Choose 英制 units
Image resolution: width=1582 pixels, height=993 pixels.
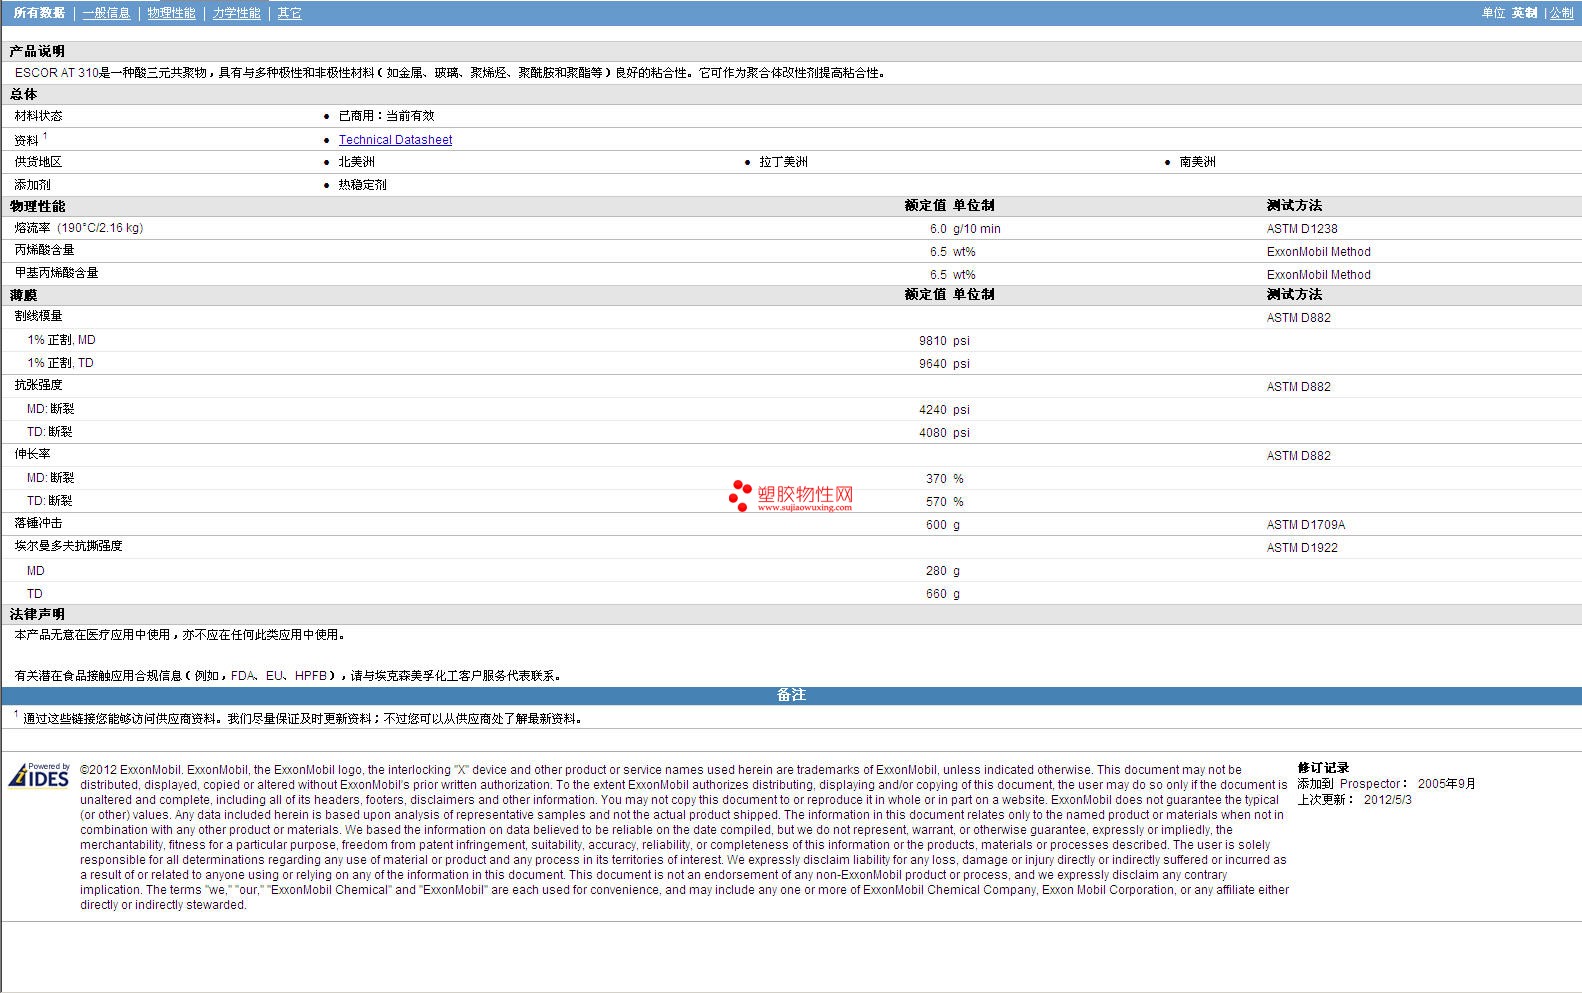click(x=1524, y=13)
